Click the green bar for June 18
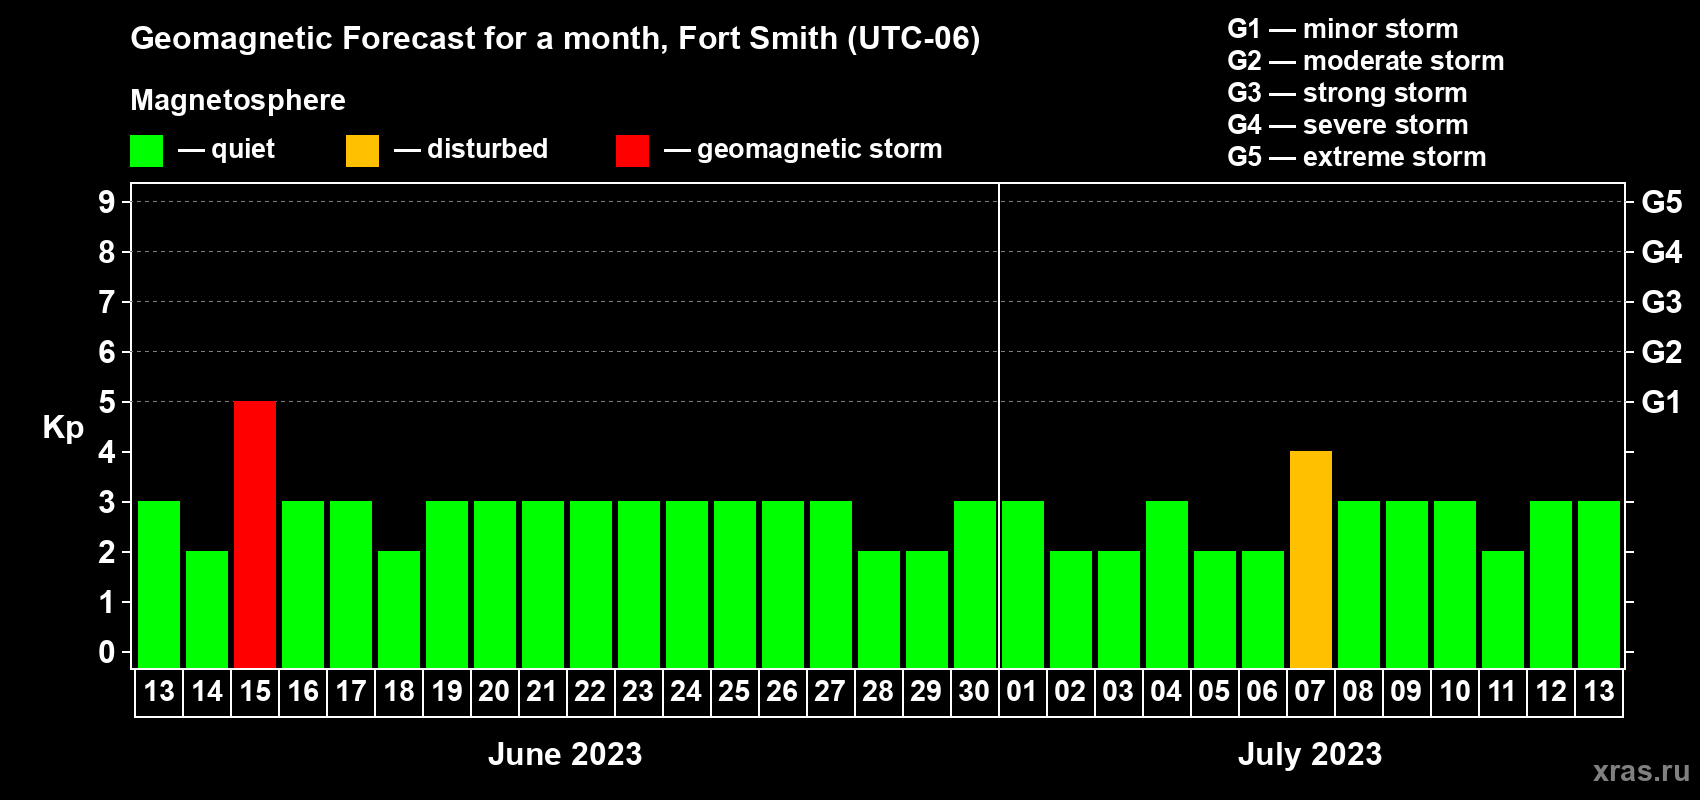The width and height of the screenshot is (1700, 800). point(399,609)
